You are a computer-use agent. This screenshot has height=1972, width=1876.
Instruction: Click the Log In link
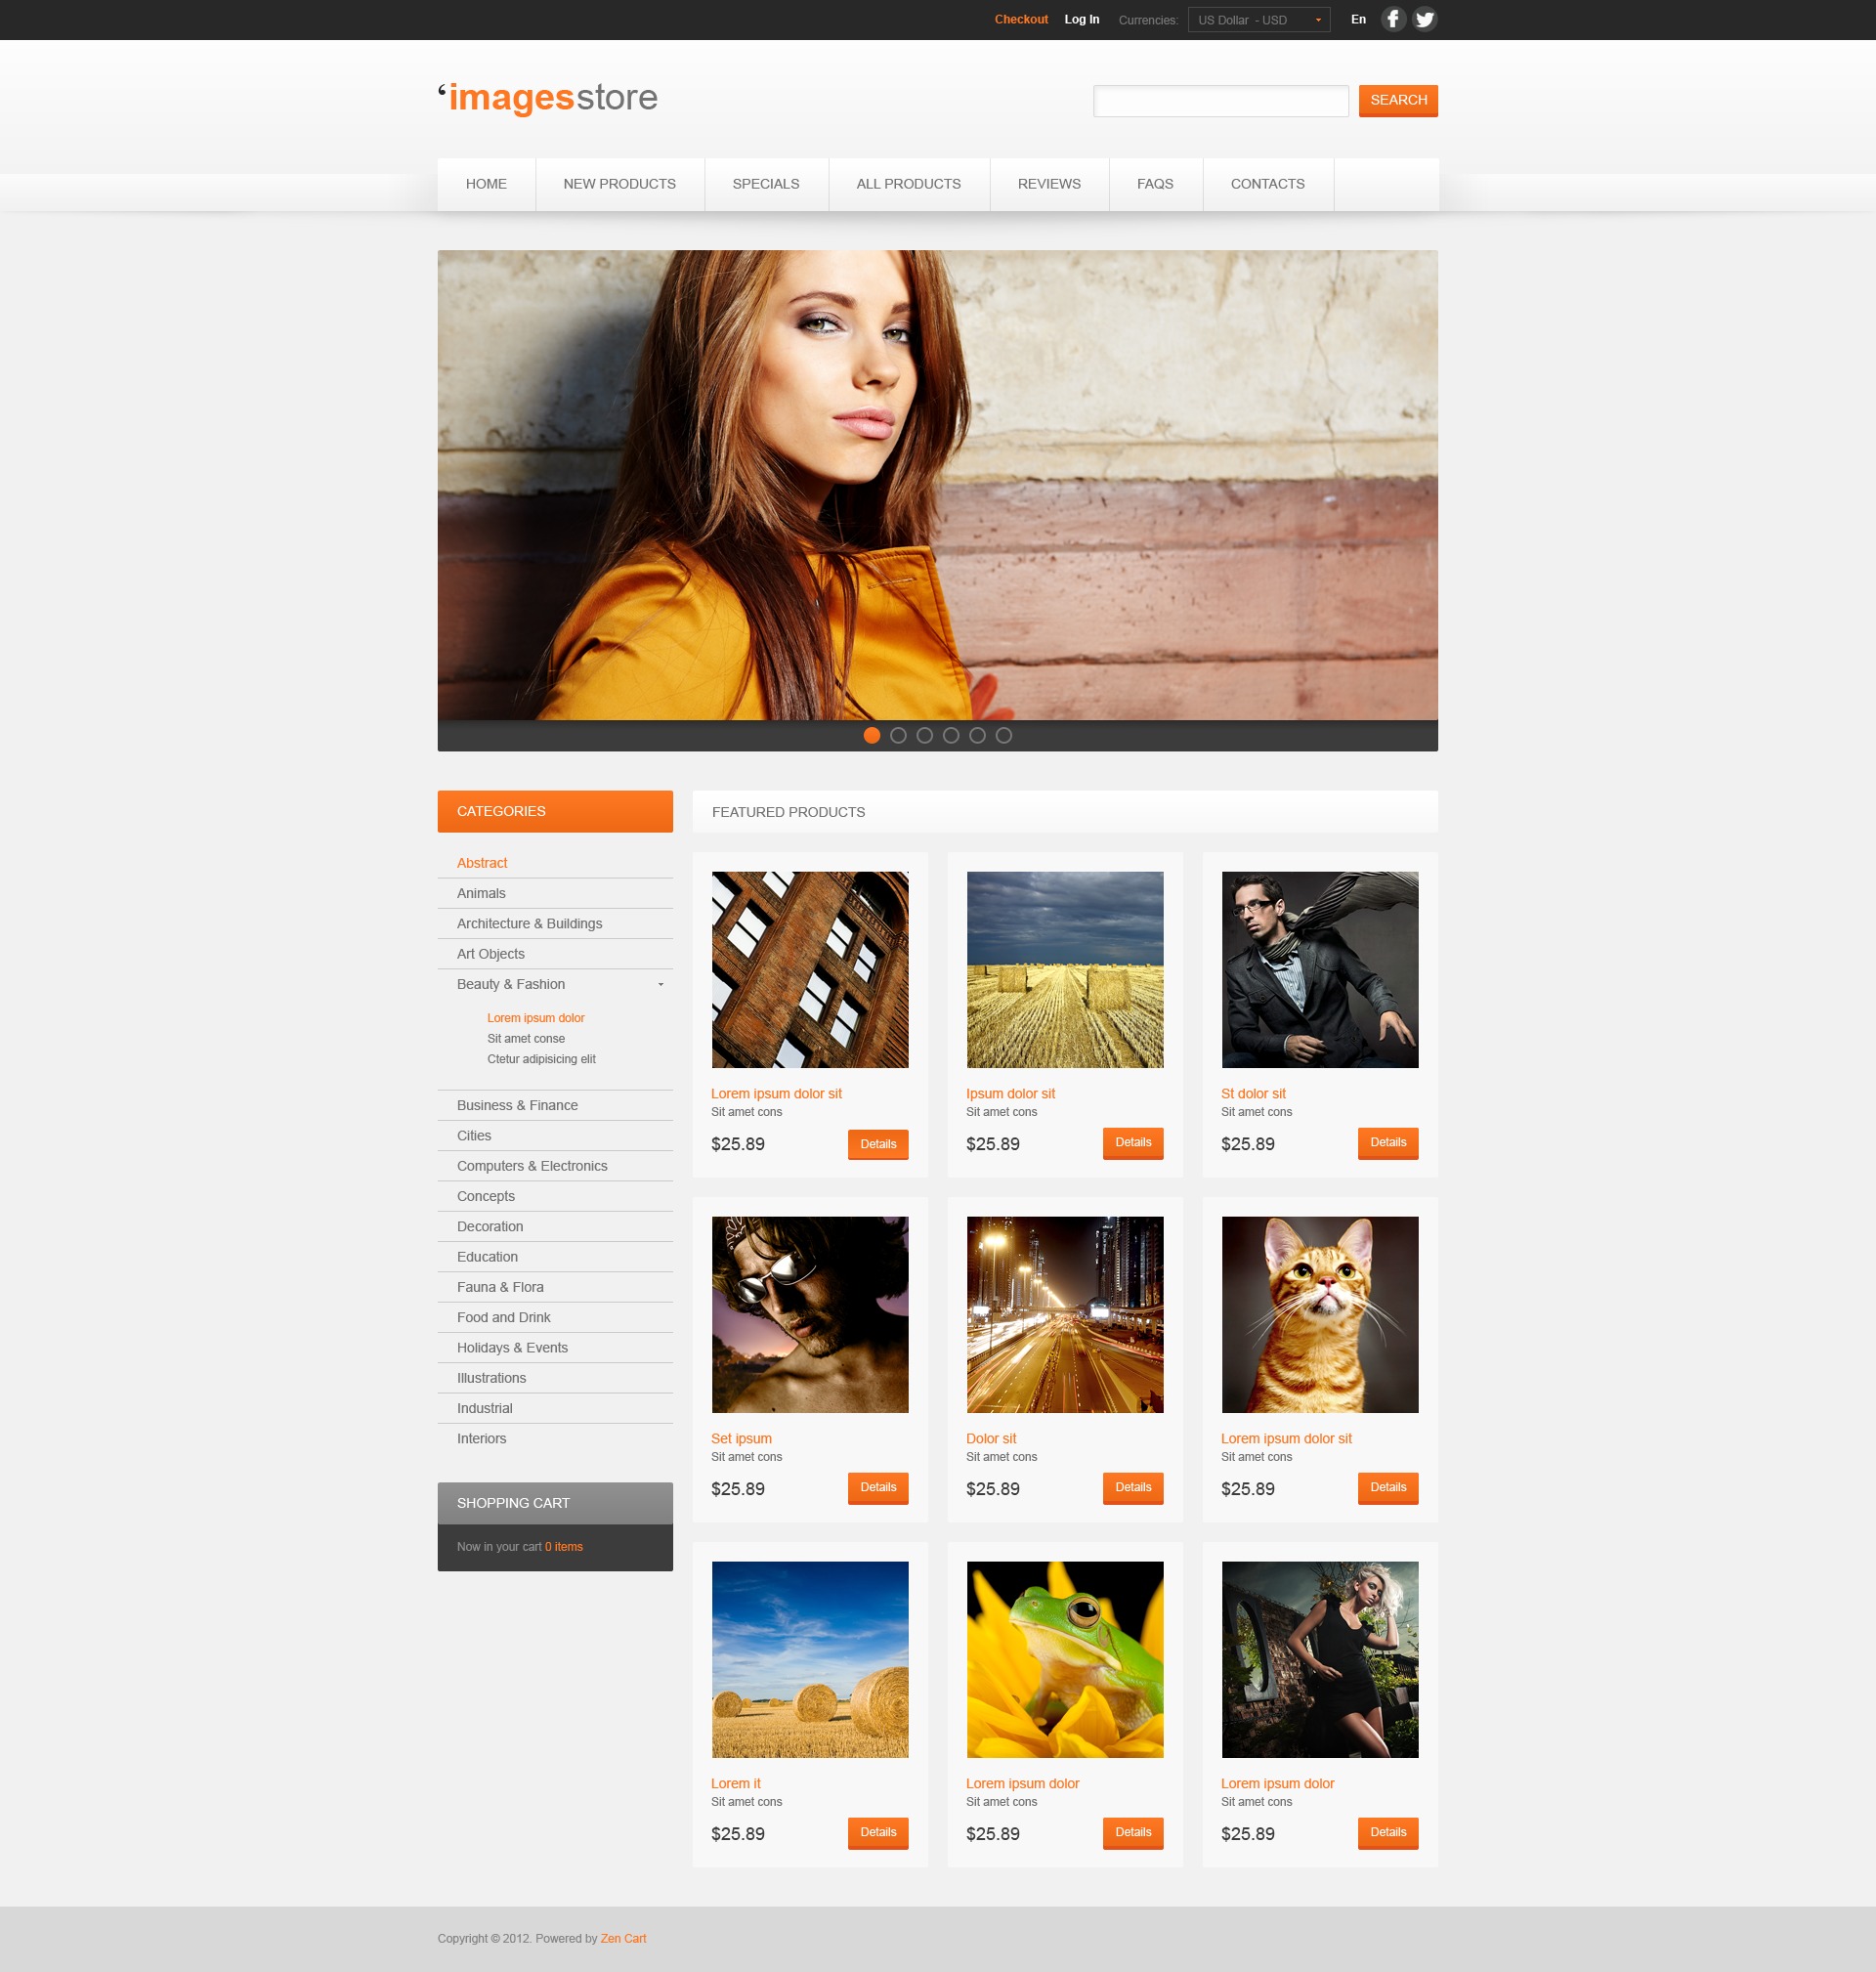pyautogui.click(x=1081, y=20)
